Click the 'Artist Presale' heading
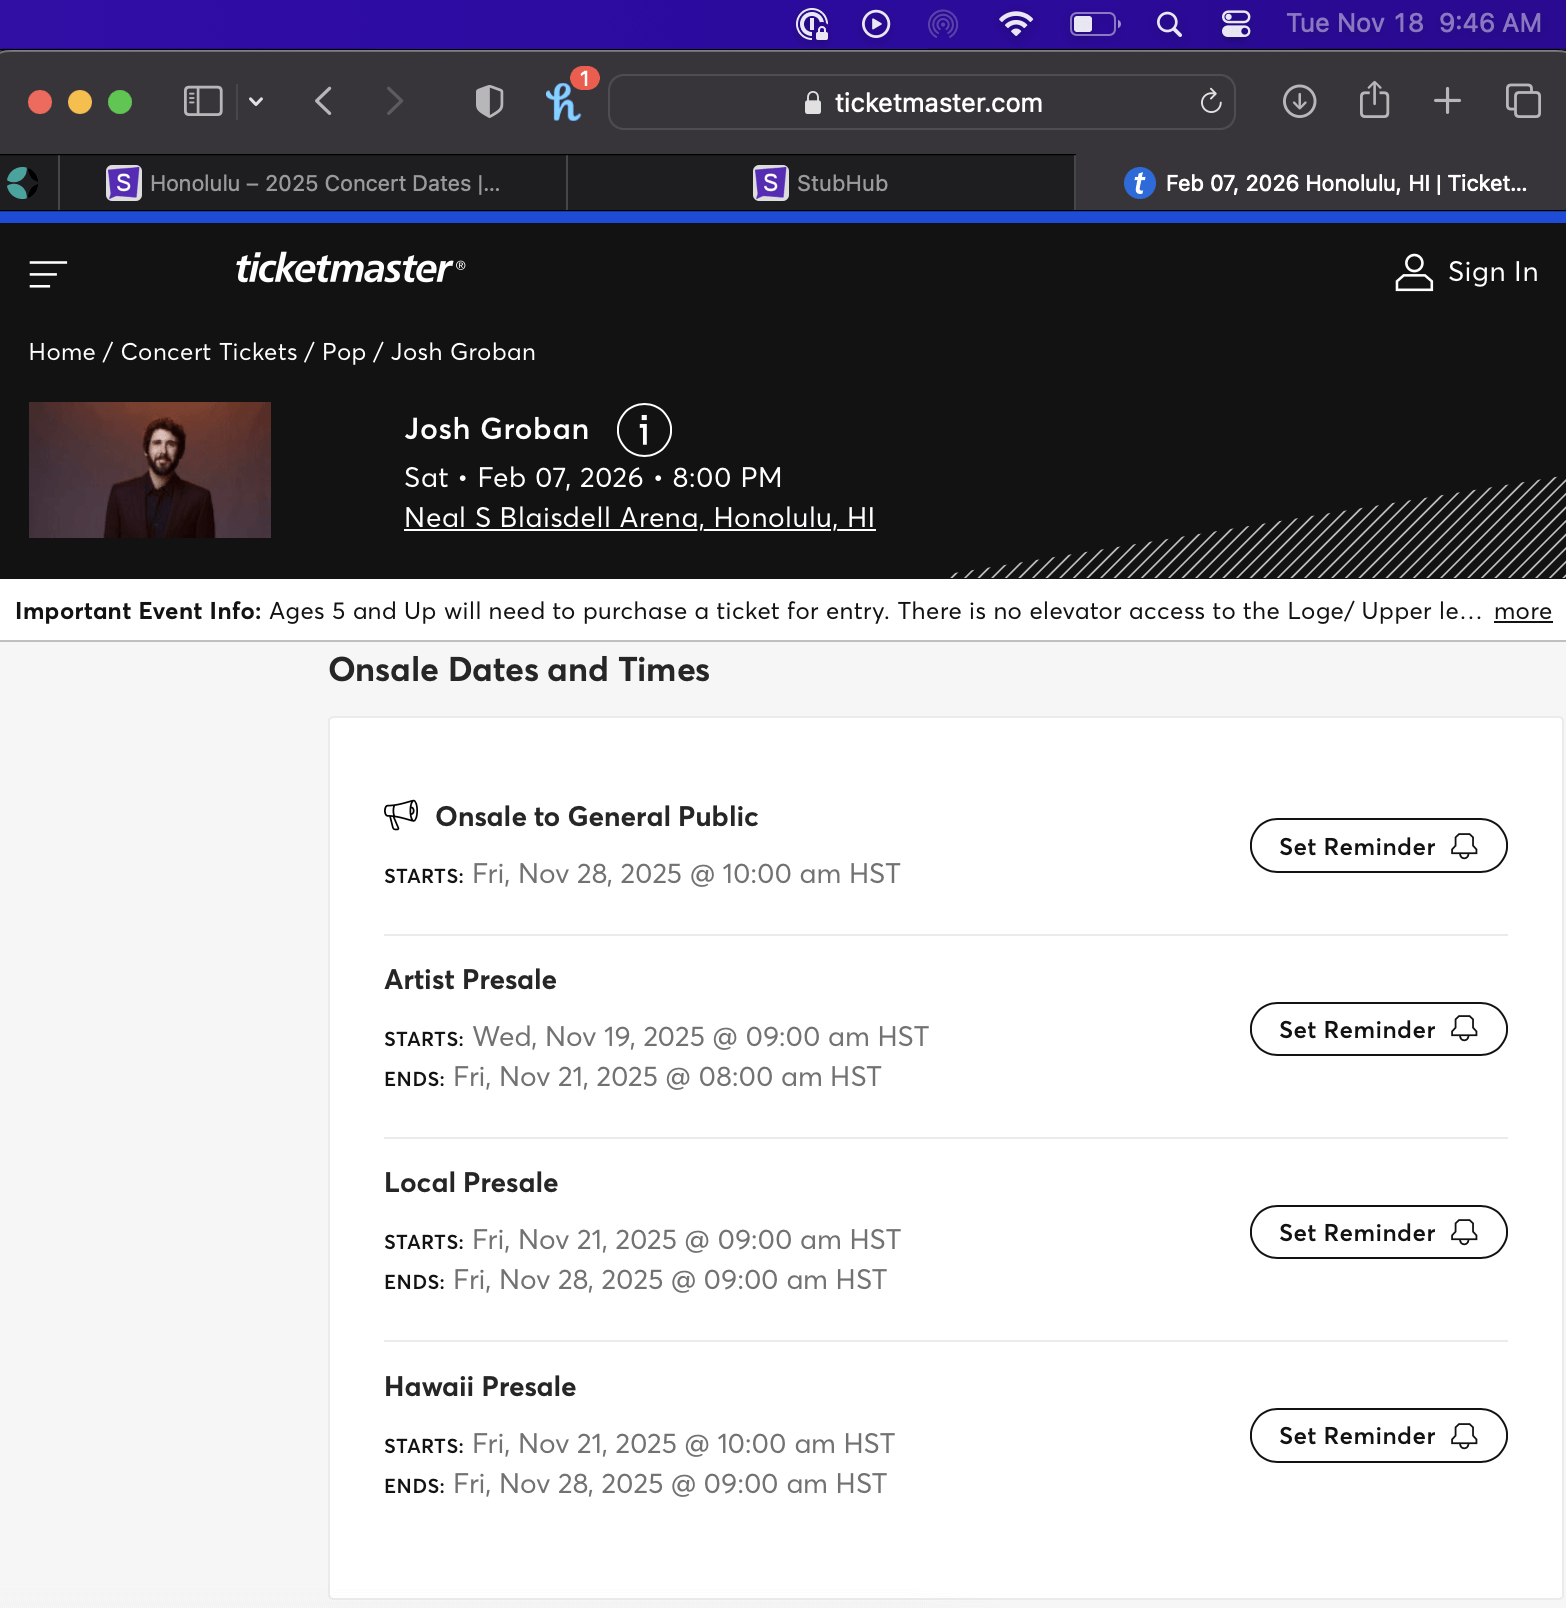The width and height of the screenshot is (1566, 1608). [471, 980]
